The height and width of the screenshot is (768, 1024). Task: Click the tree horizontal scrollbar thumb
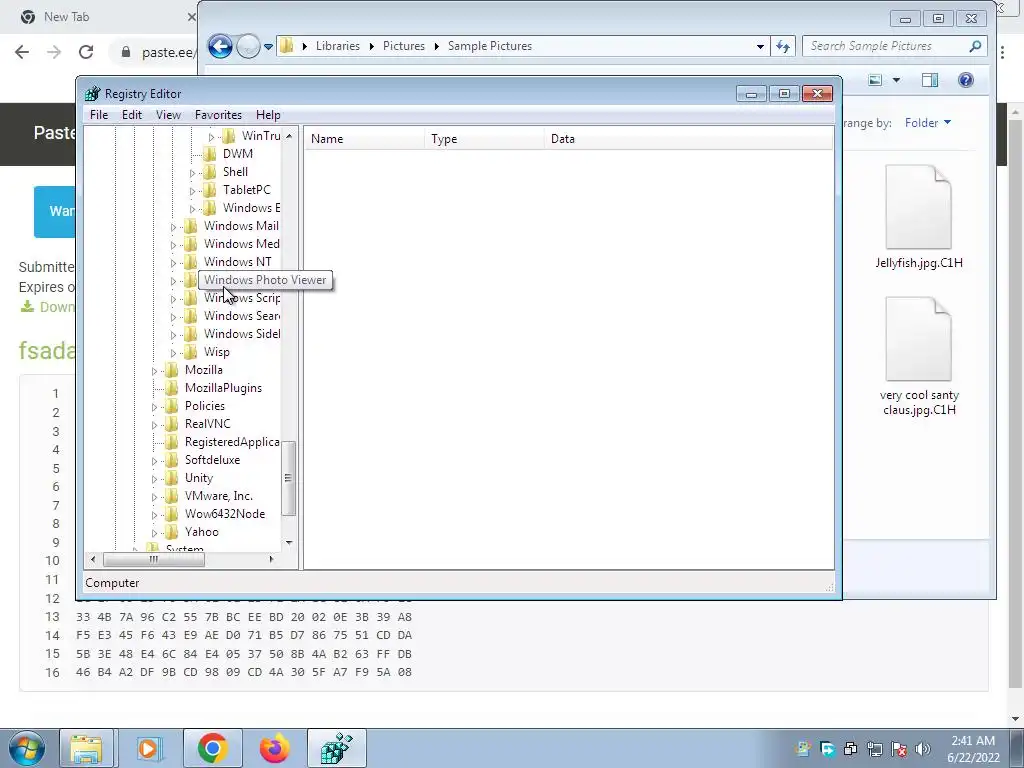tap(153, 559)
